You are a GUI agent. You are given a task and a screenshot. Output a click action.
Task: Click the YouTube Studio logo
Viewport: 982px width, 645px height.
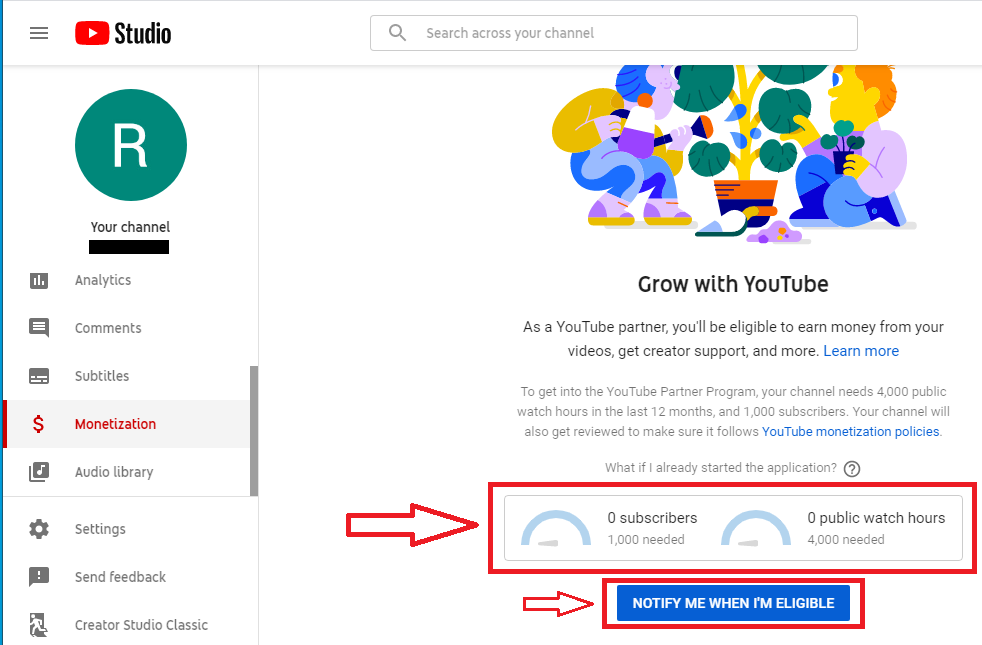[x=123, y=33]
